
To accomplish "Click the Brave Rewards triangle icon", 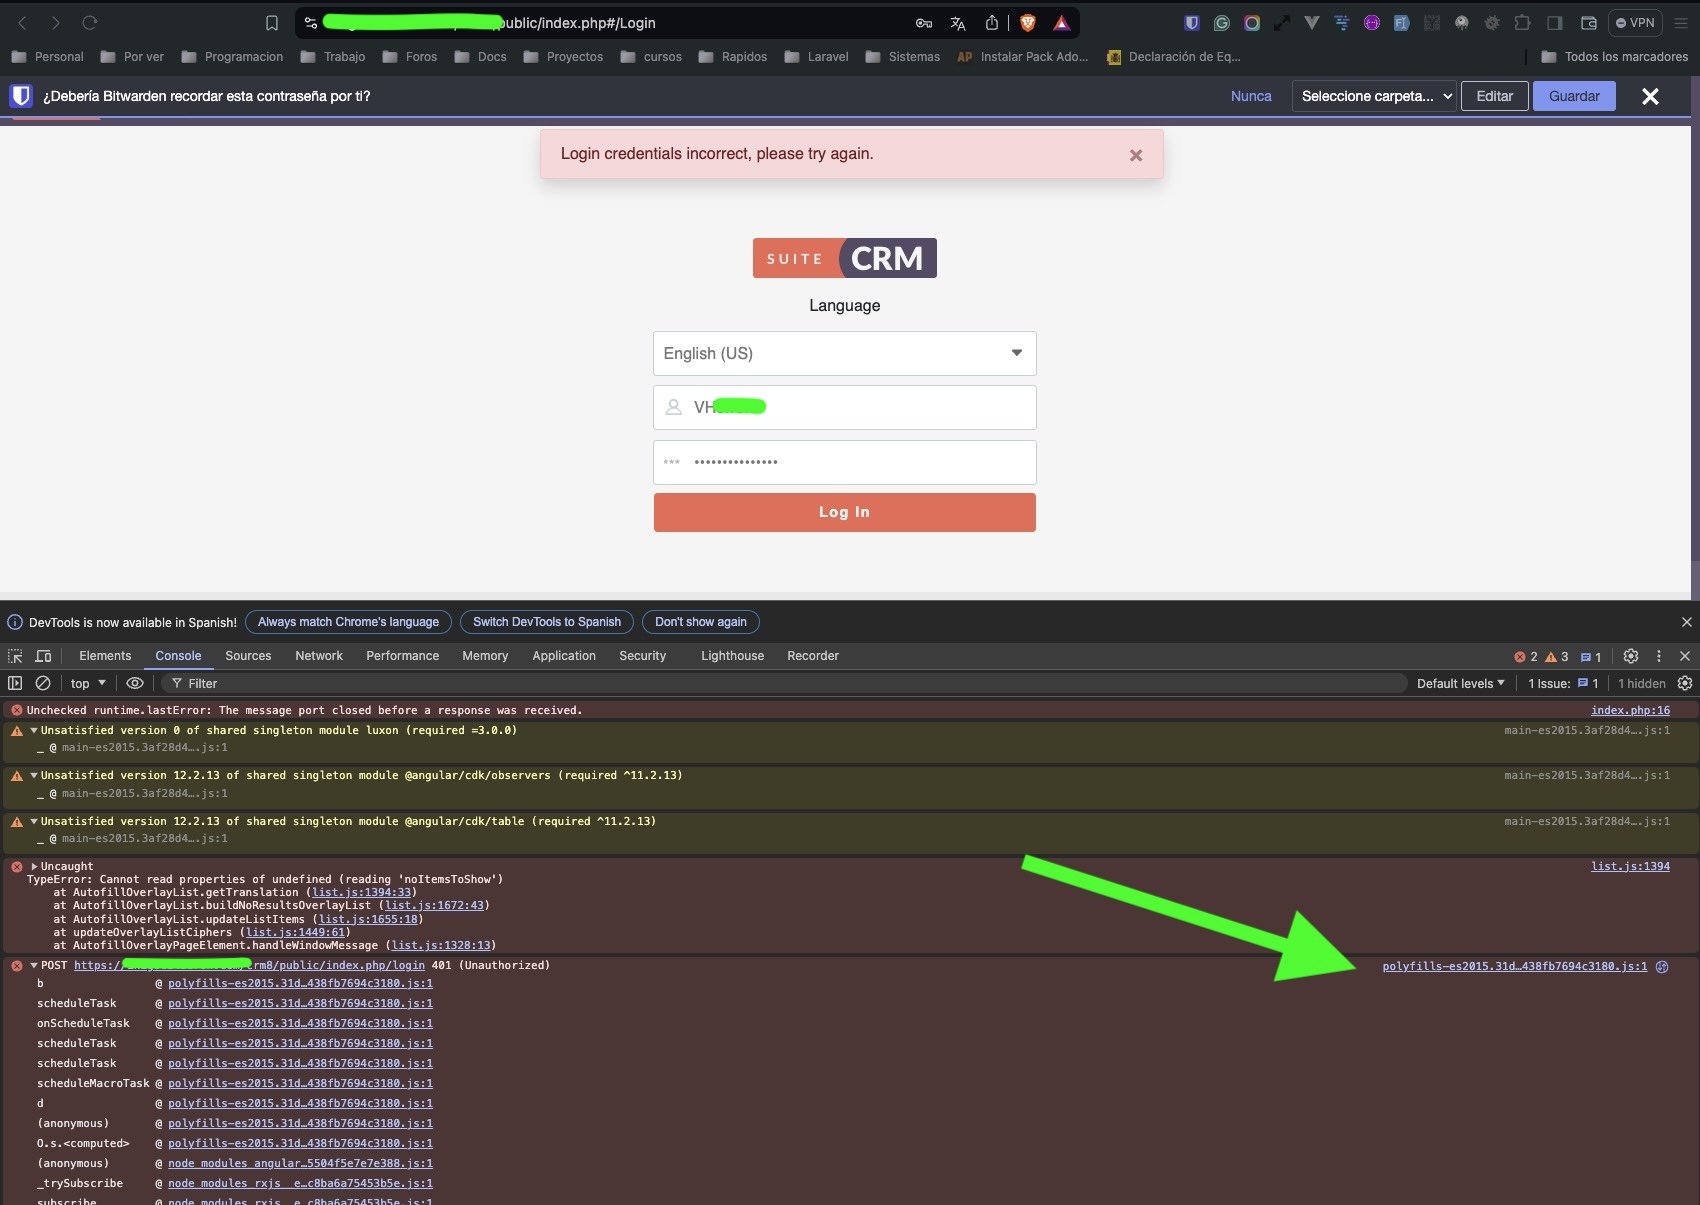I will pyautogui.click(x=1062, y=23).
